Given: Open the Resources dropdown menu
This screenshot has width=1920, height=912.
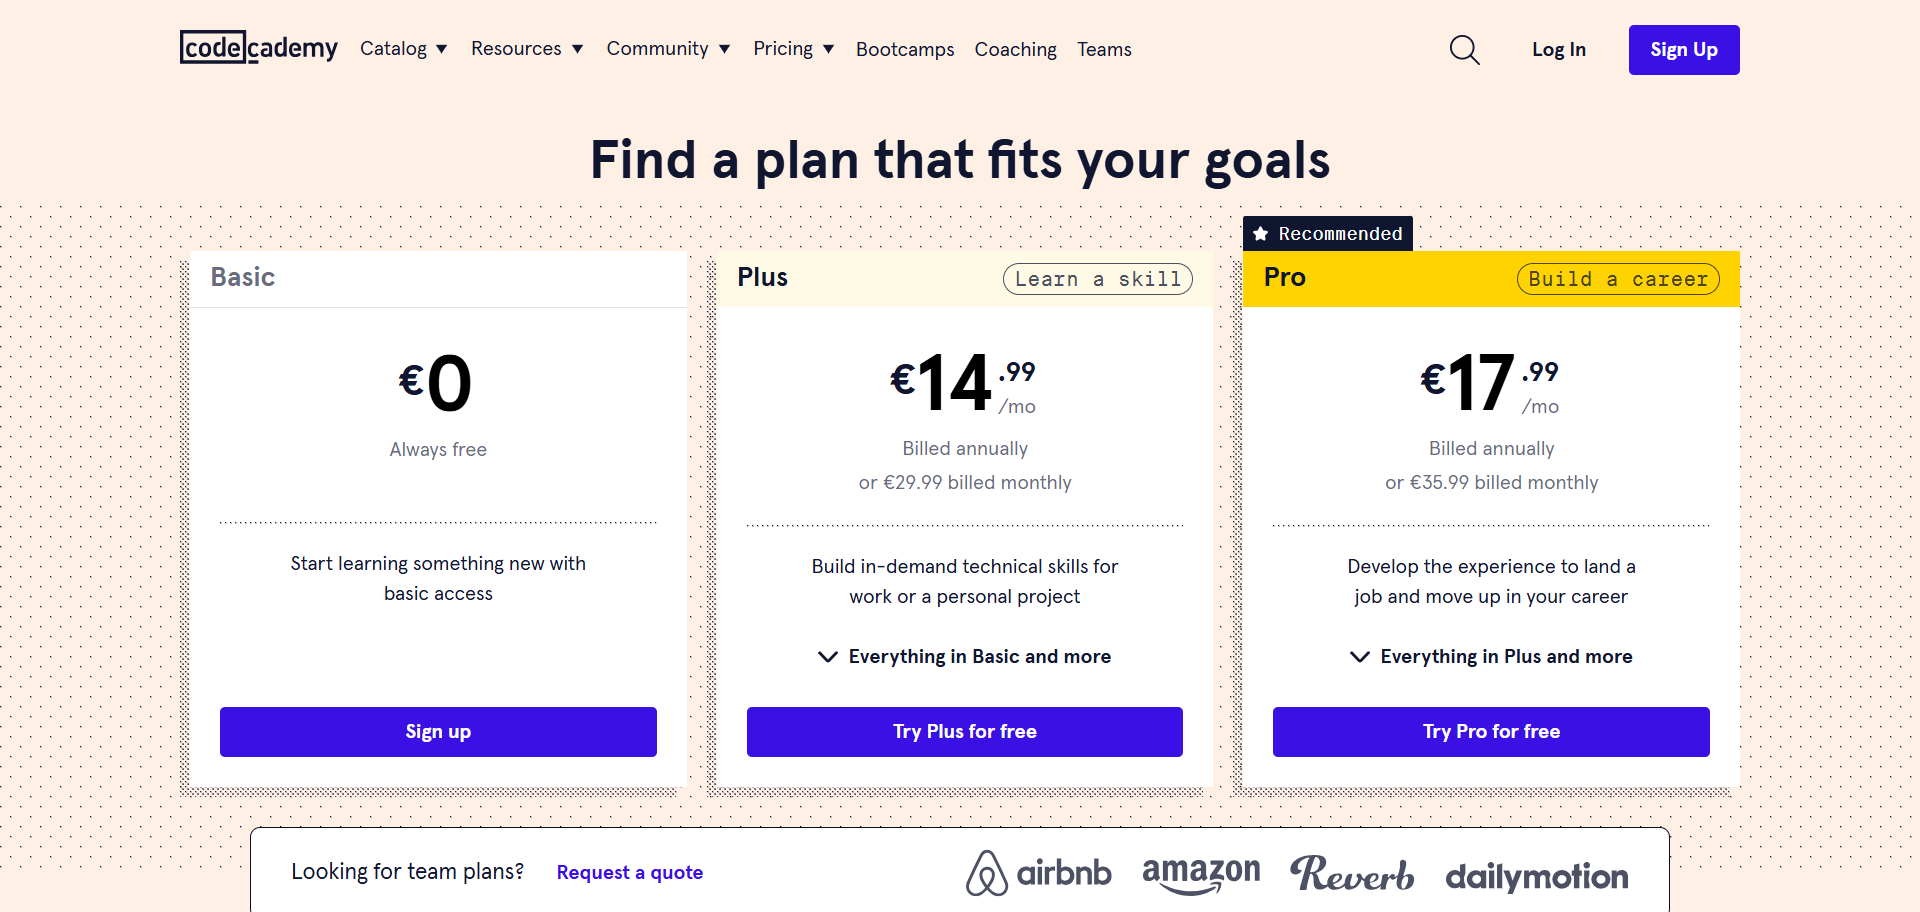Looking at the screenshot, I should point(526,49).
